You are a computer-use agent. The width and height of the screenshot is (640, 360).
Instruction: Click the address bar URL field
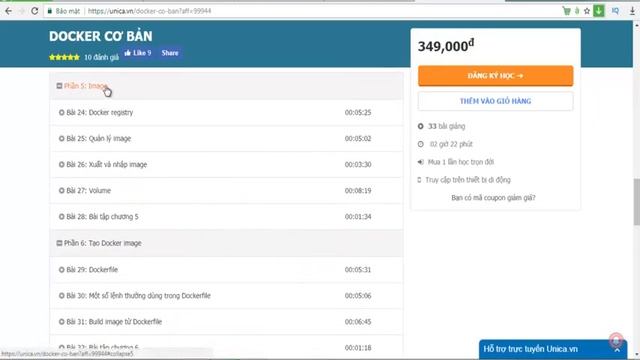tap(302, 11)
